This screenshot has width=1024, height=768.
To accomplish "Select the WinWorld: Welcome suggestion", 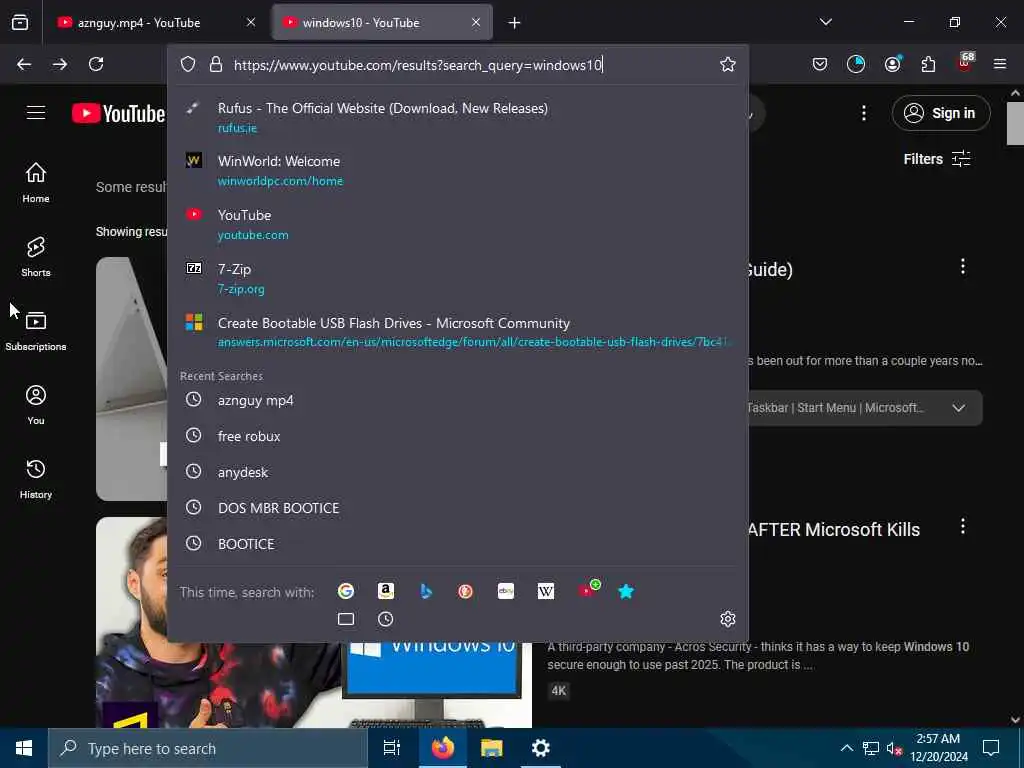I will 457,170.
